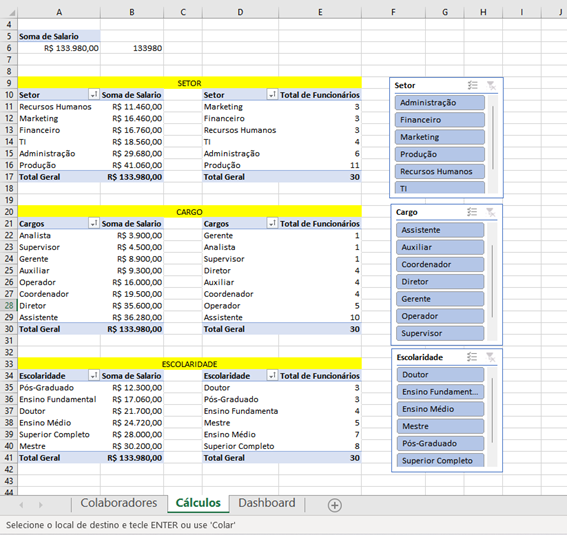Select column H header
The height and width of the screenshot is (535, 567).
[x=483, y=12]
